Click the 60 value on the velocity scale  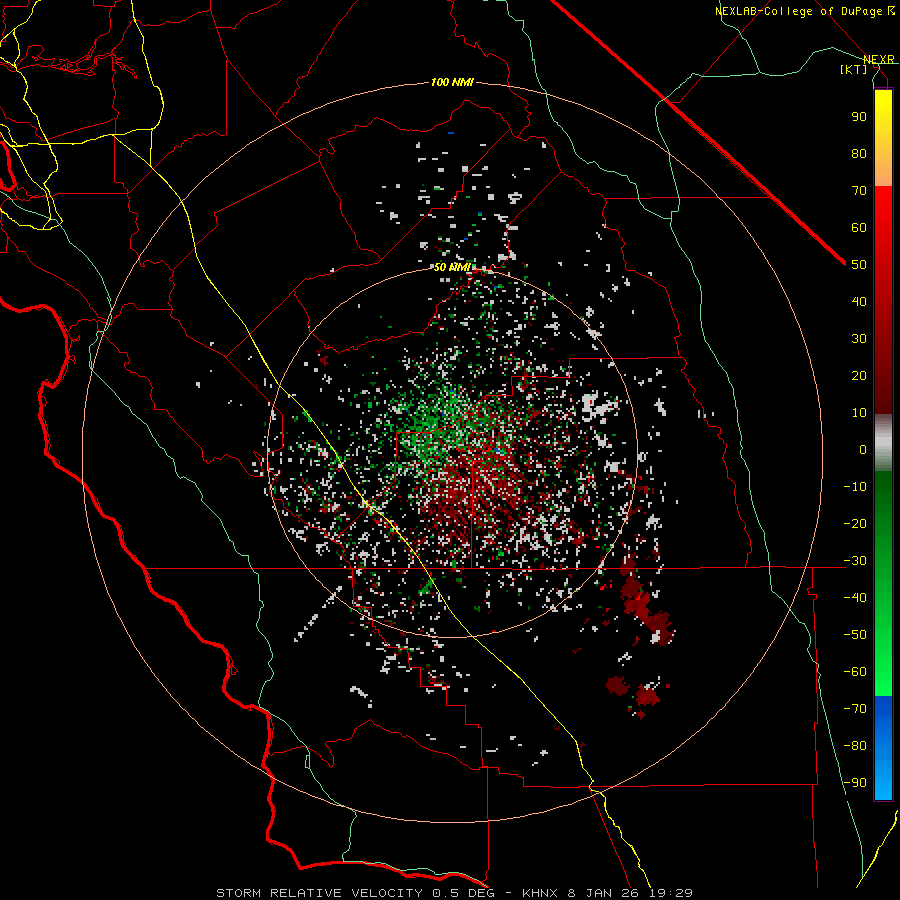pos(859,228)
